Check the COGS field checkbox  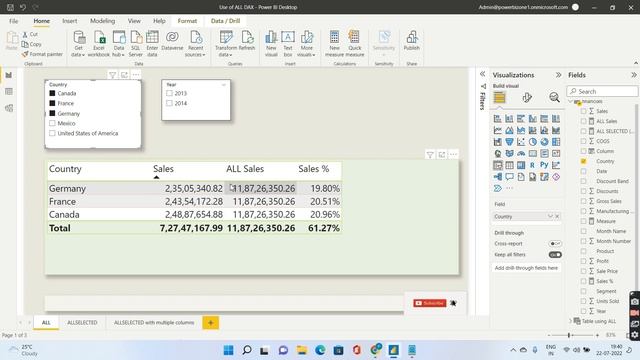(583, 141)
